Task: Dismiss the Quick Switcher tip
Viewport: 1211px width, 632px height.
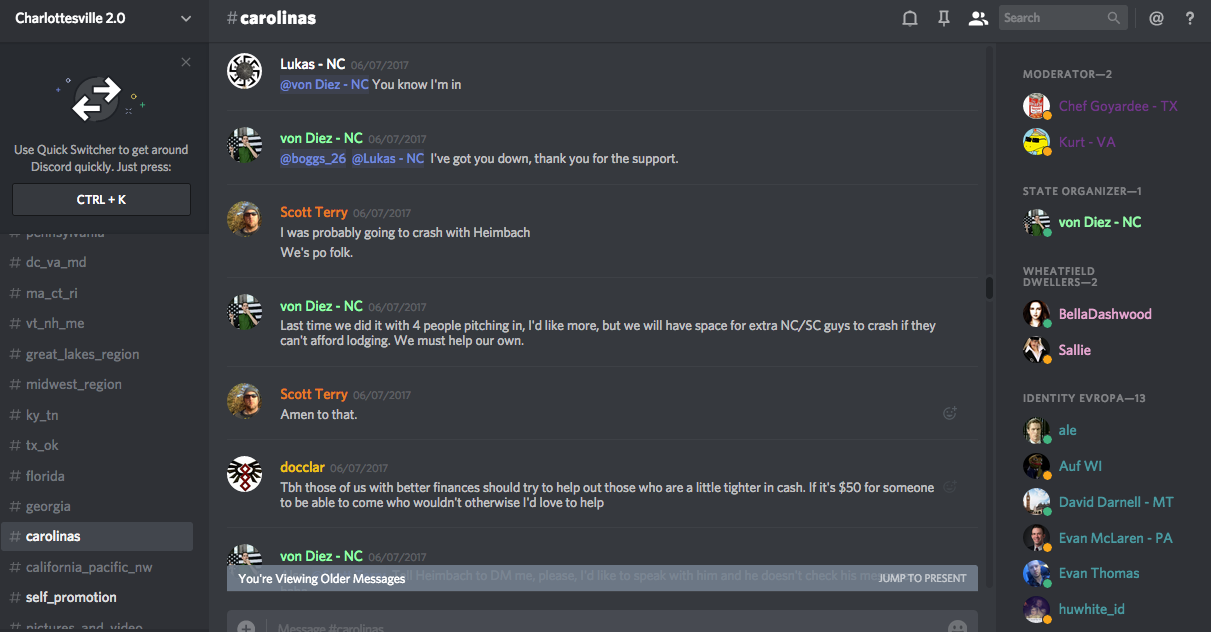Action: point(186,62)
